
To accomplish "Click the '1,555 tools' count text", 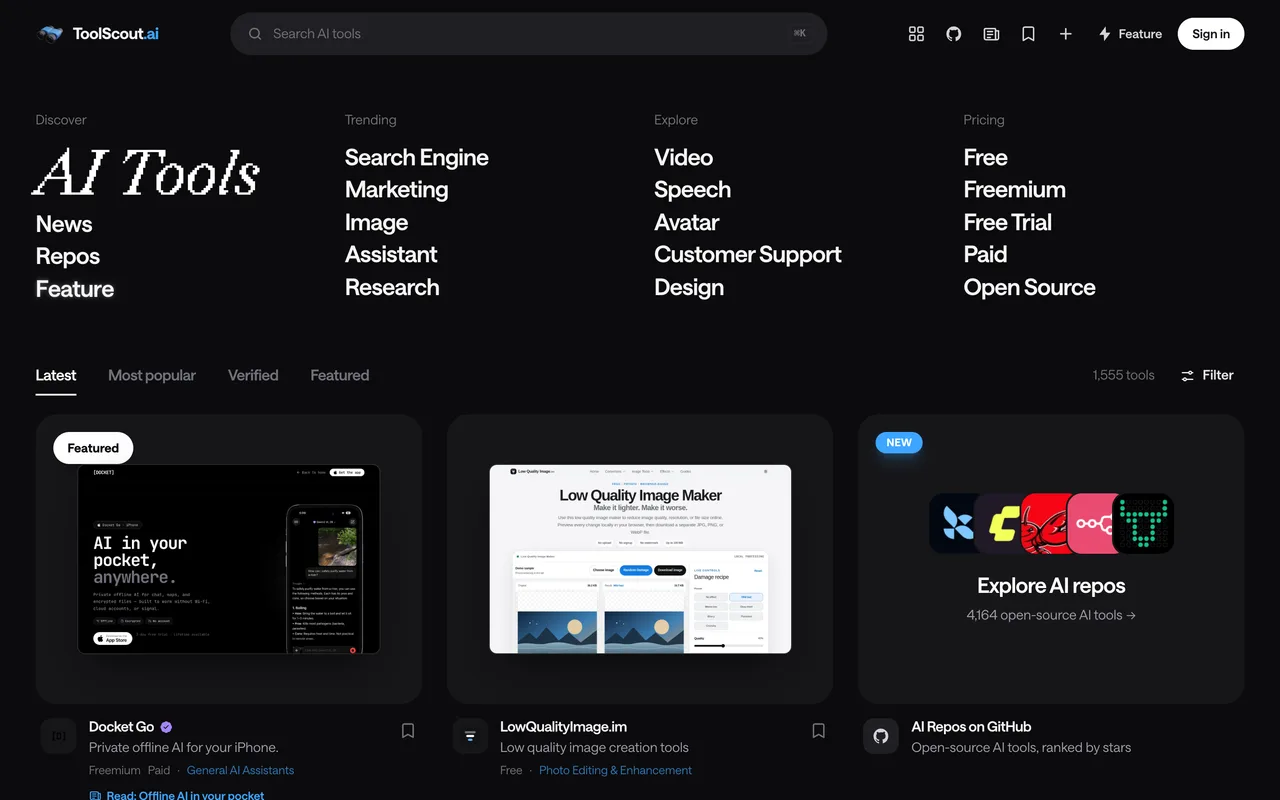I will (1124, 375).
